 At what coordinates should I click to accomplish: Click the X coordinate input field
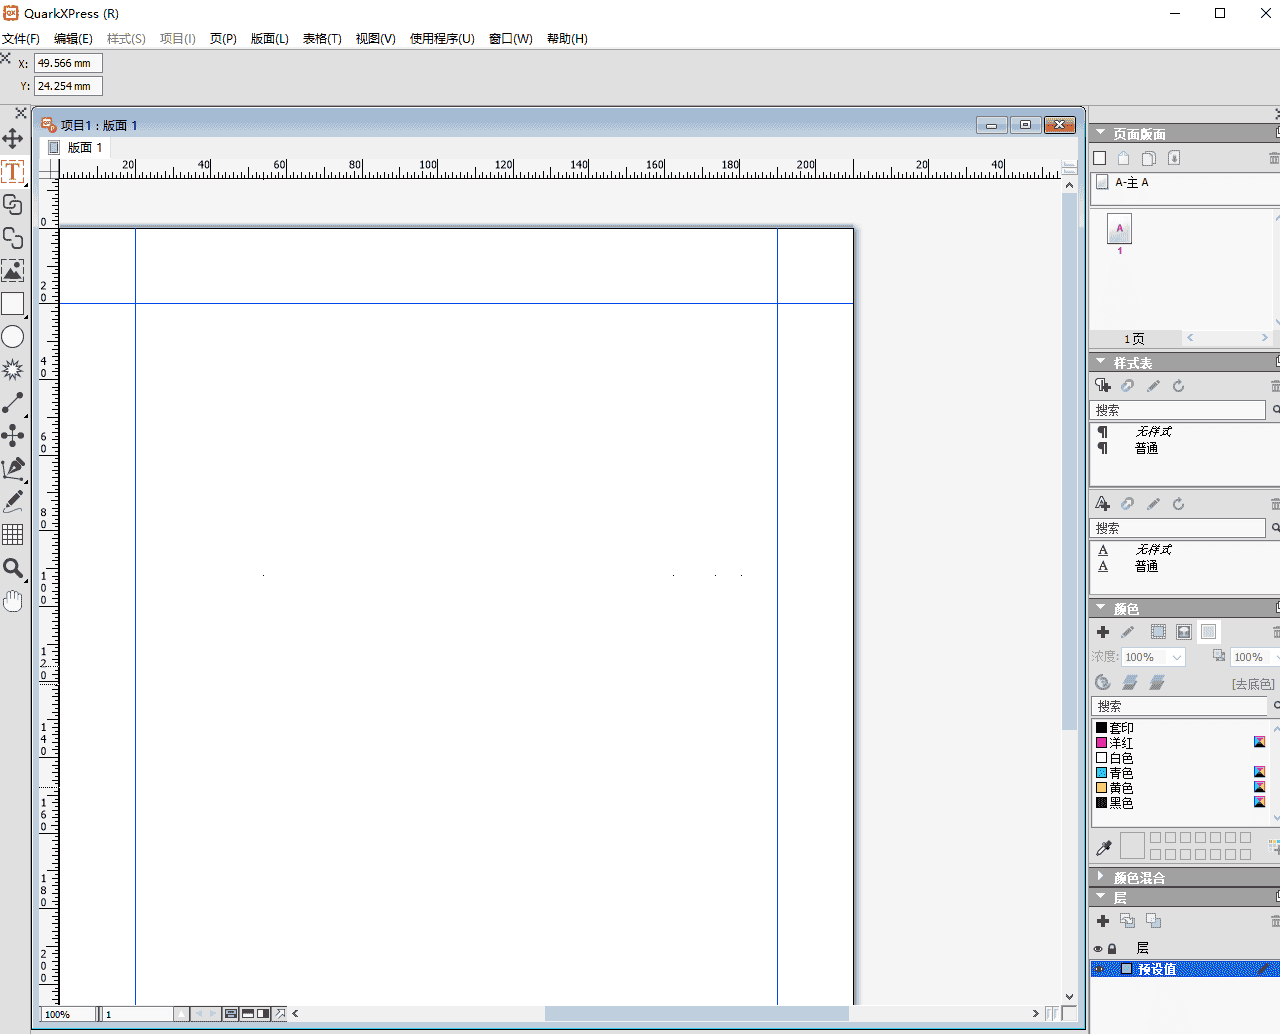[68, 63]
